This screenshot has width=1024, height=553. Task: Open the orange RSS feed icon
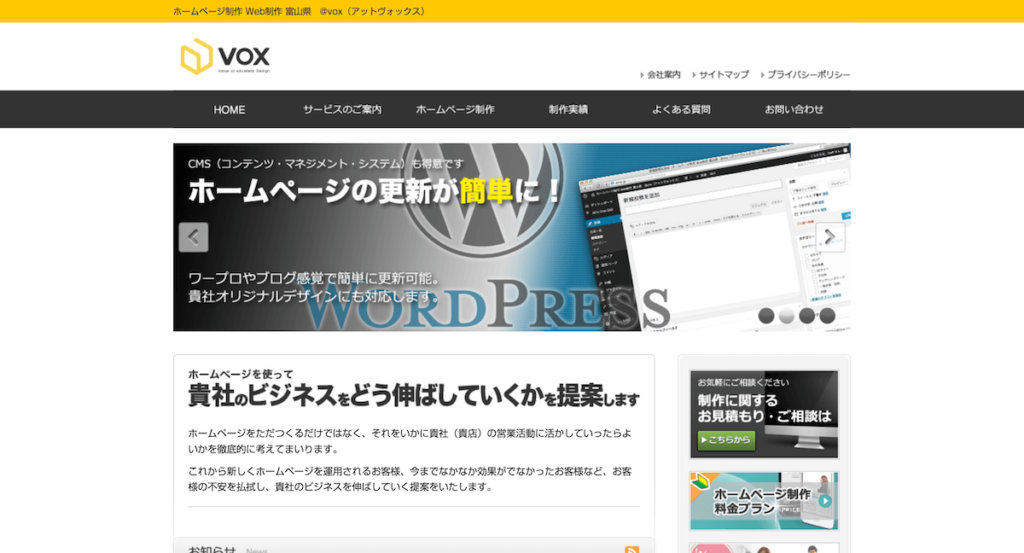coord(632,550)
